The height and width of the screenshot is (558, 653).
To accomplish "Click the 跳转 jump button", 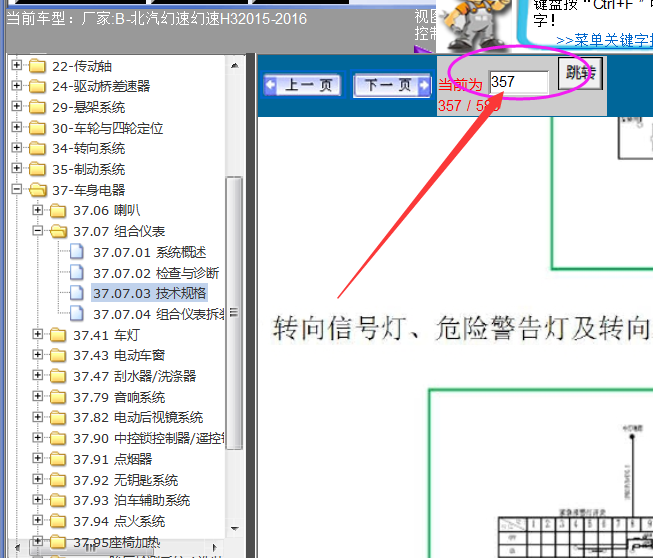I will (580, 73).
